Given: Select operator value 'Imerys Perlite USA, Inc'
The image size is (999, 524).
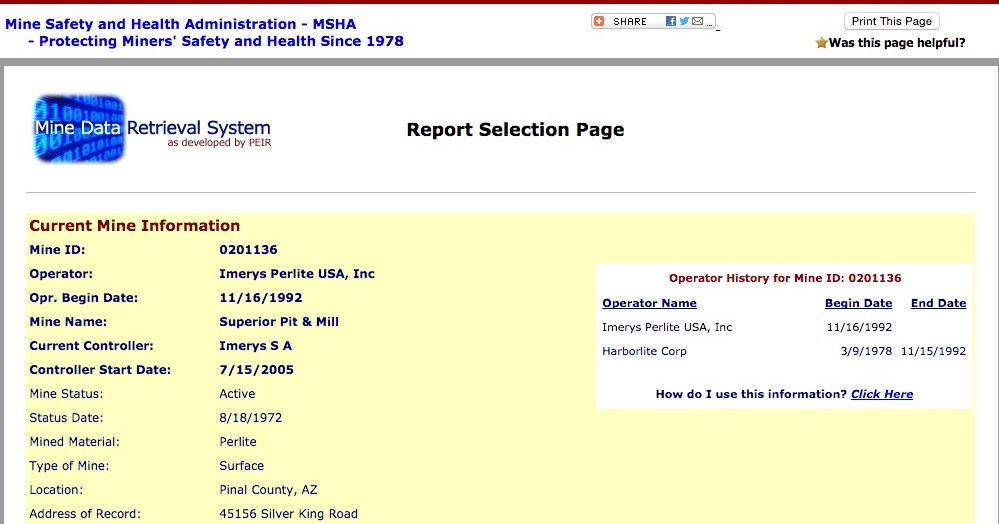Looking at the screenshot, I should point(297,274).
